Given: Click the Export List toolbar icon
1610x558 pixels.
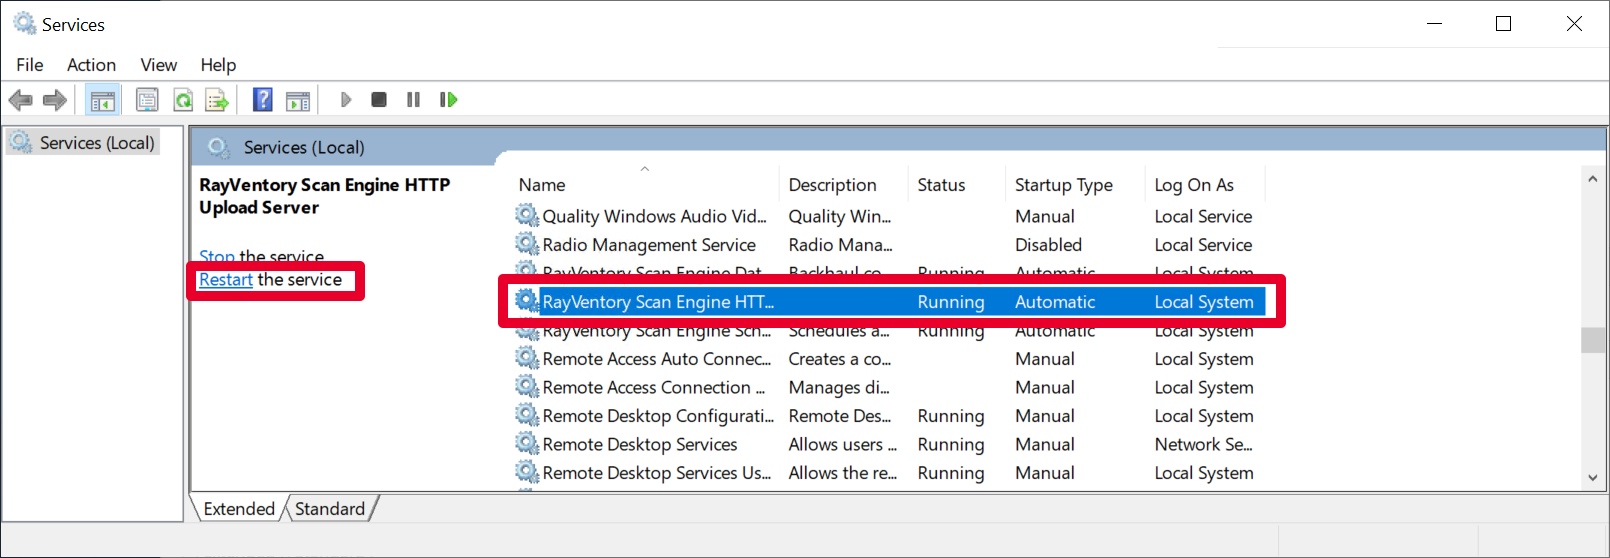Looking at the screenshot, I should coord(217,100).
